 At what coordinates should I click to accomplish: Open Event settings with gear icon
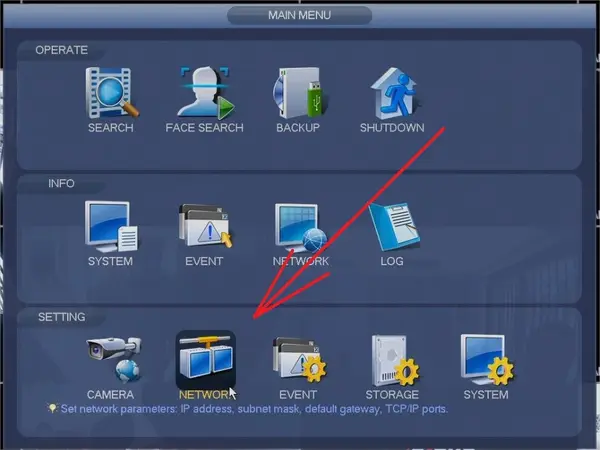point(299,360)
